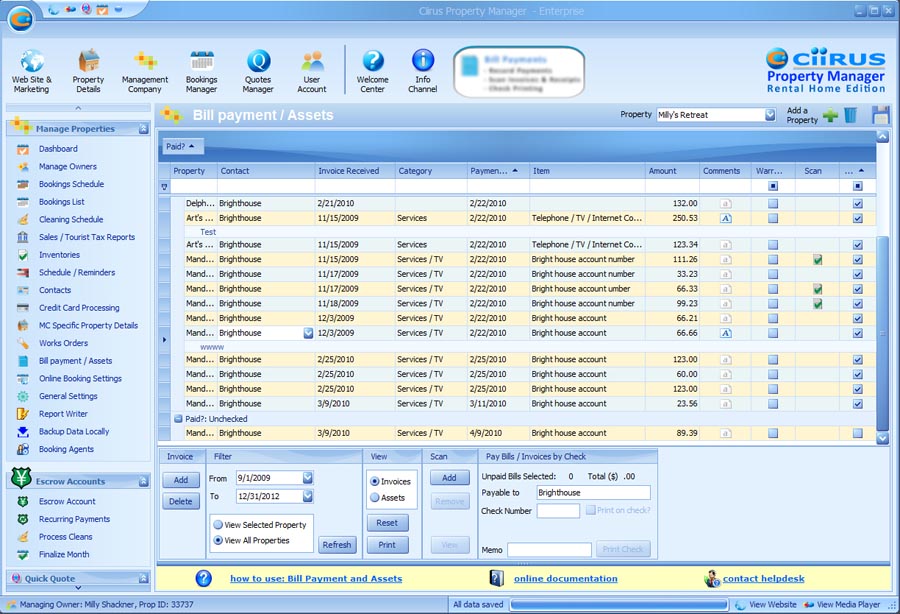Select View All Properties radio button

(218, 540)
